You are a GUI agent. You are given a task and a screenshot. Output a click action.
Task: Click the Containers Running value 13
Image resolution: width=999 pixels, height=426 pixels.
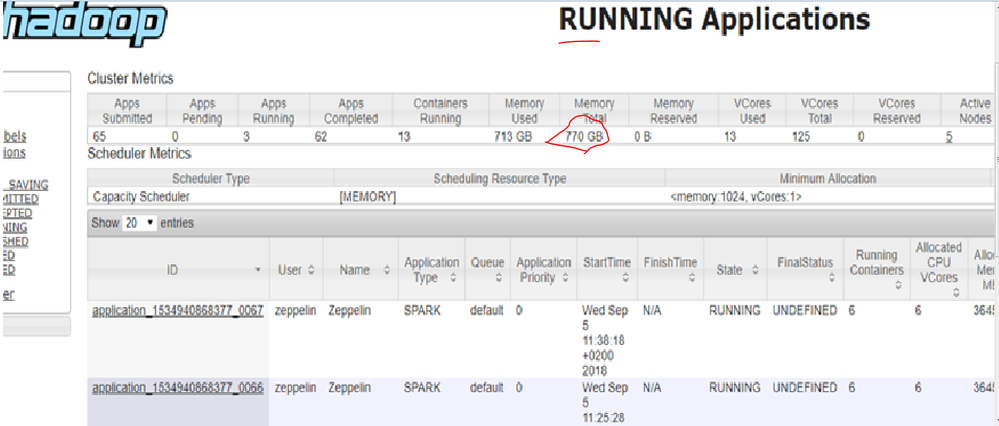click(404, 136)
